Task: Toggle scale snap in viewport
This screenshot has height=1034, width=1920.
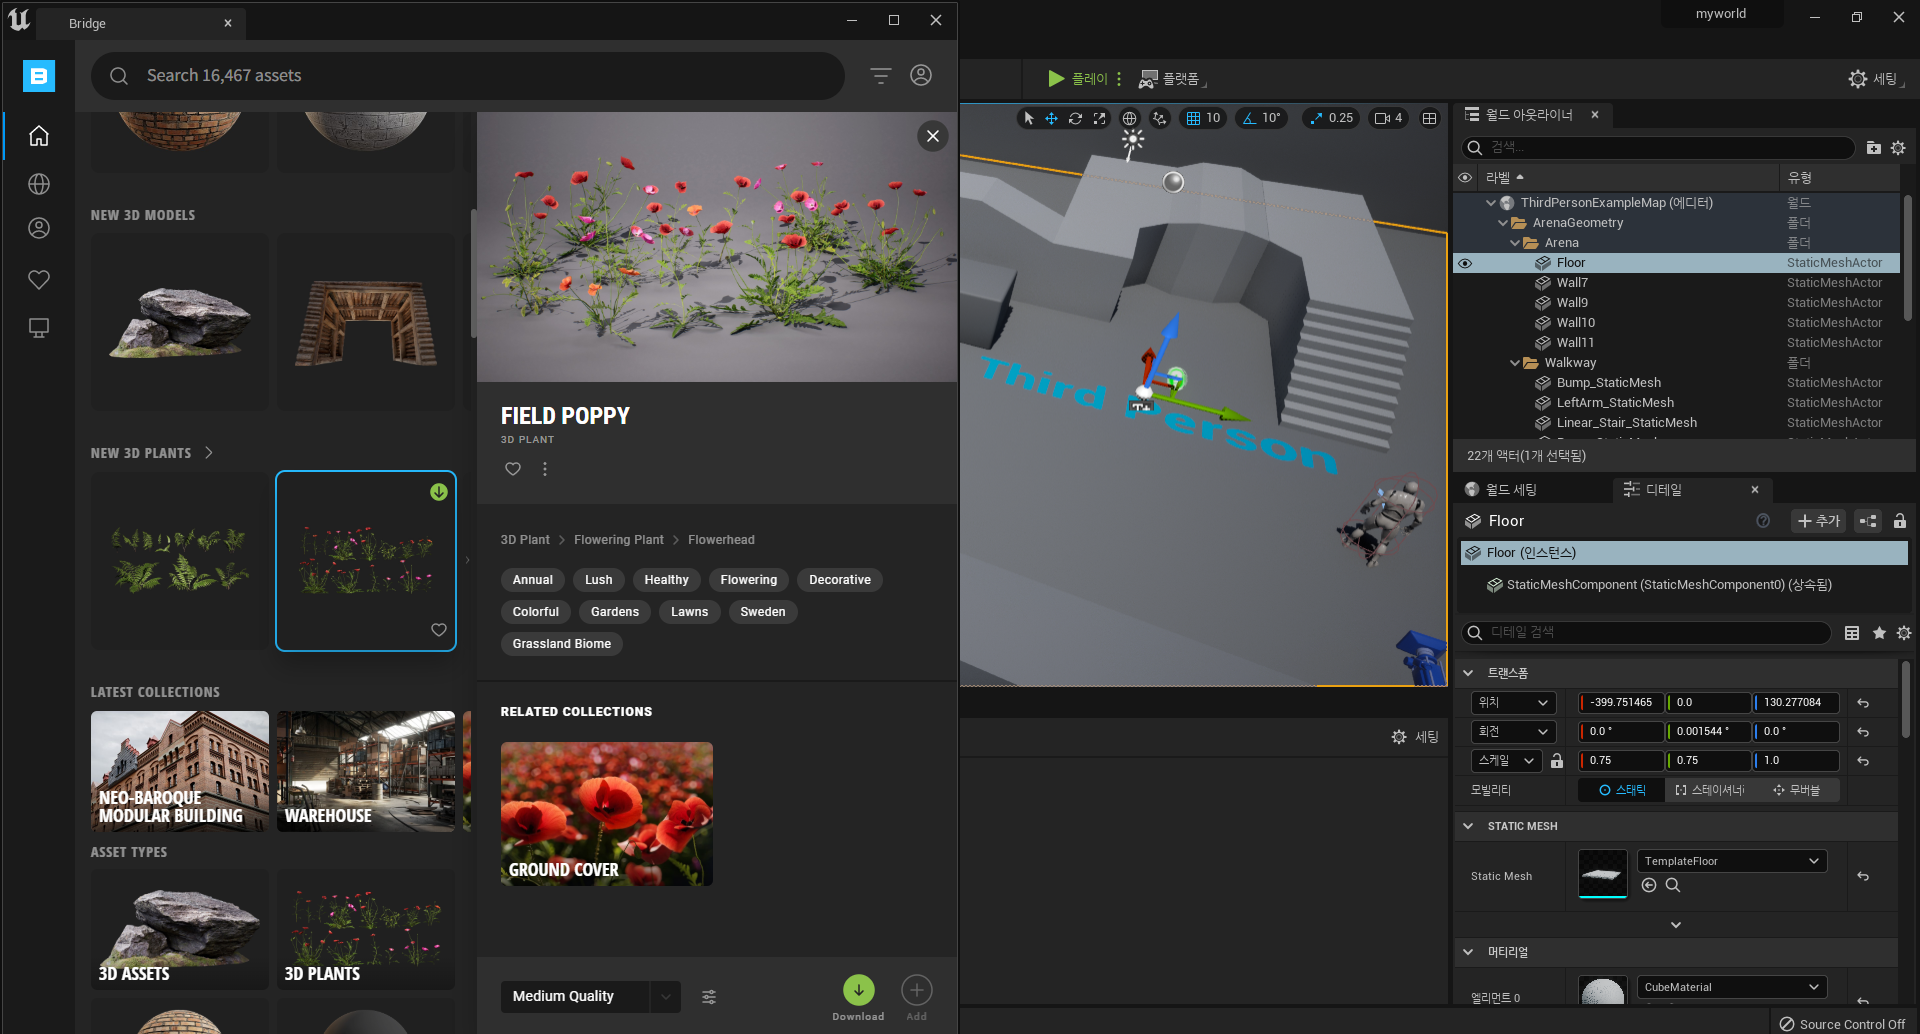Action: click(1317, 118)
